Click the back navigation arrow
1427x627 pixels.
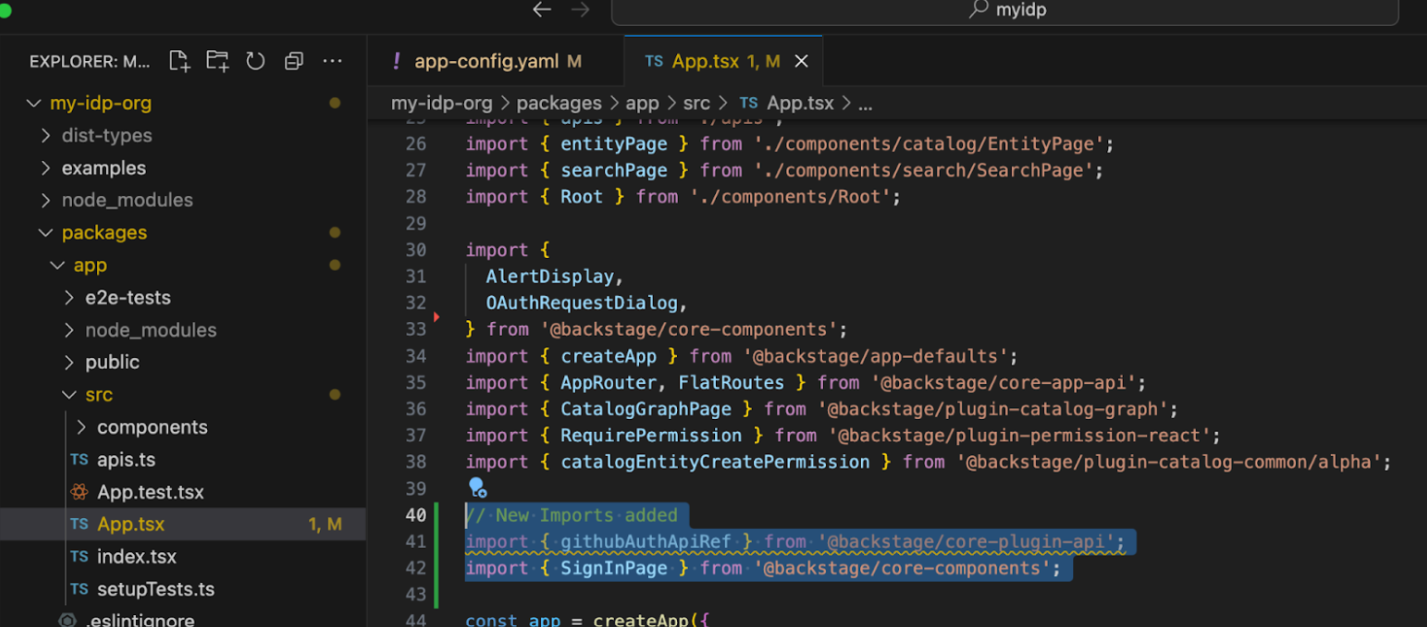coord(542,10)
